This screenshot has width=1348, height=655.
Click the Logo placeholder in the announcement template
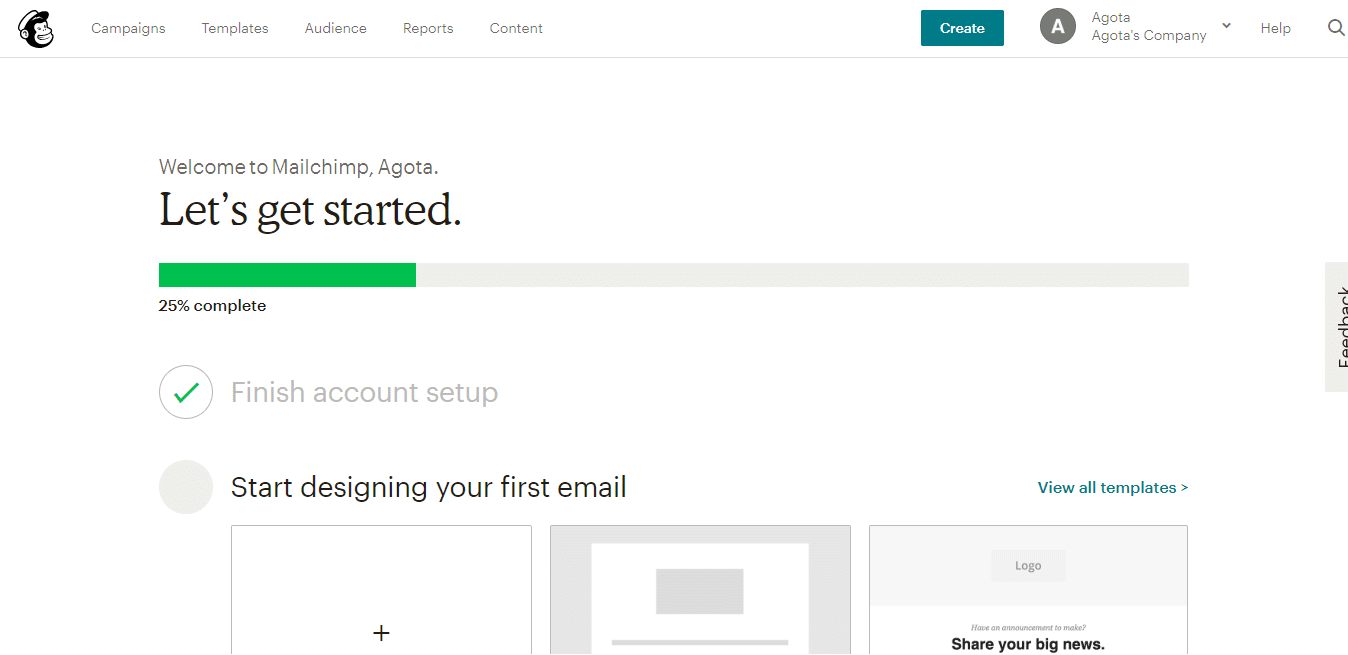[x=1028, y=565]
